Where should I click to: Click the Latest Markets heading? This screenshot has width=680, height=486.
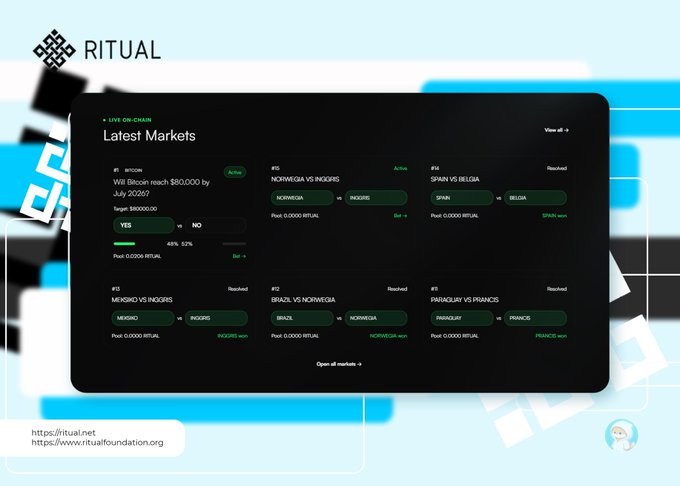(149, 136)
